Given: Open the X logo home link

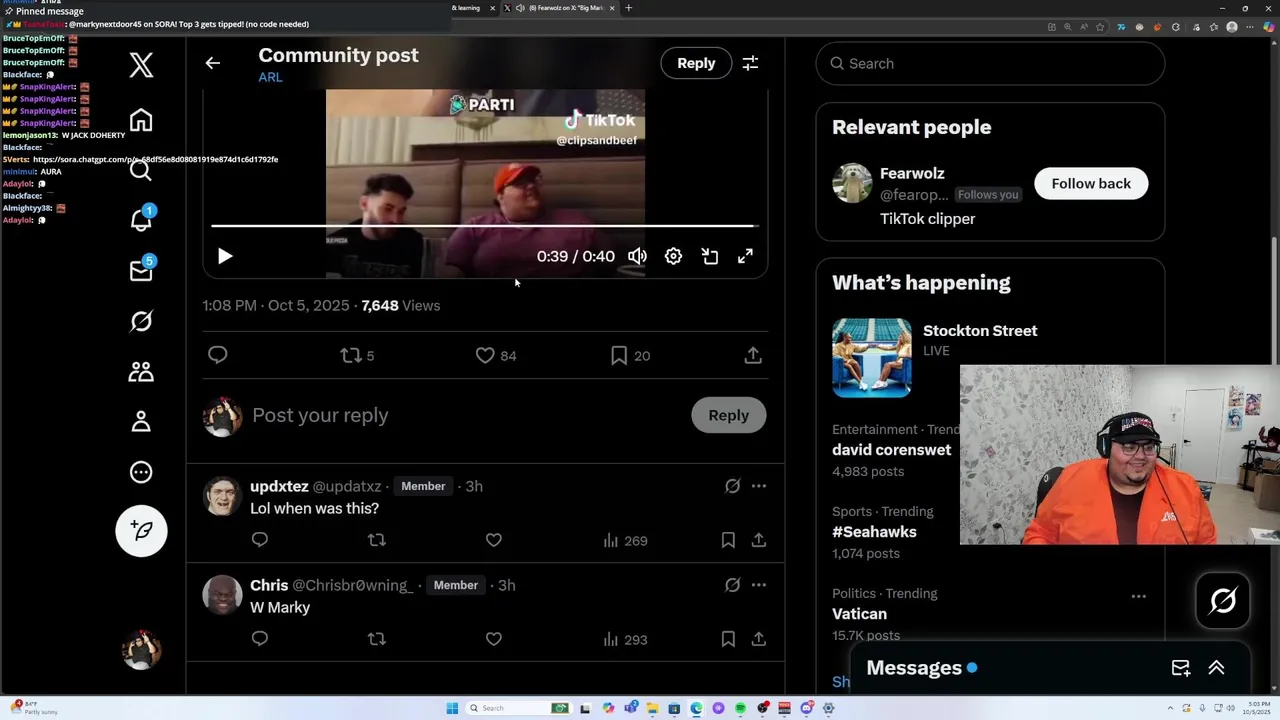Looking at the screenshot, I should coord(141,65).
